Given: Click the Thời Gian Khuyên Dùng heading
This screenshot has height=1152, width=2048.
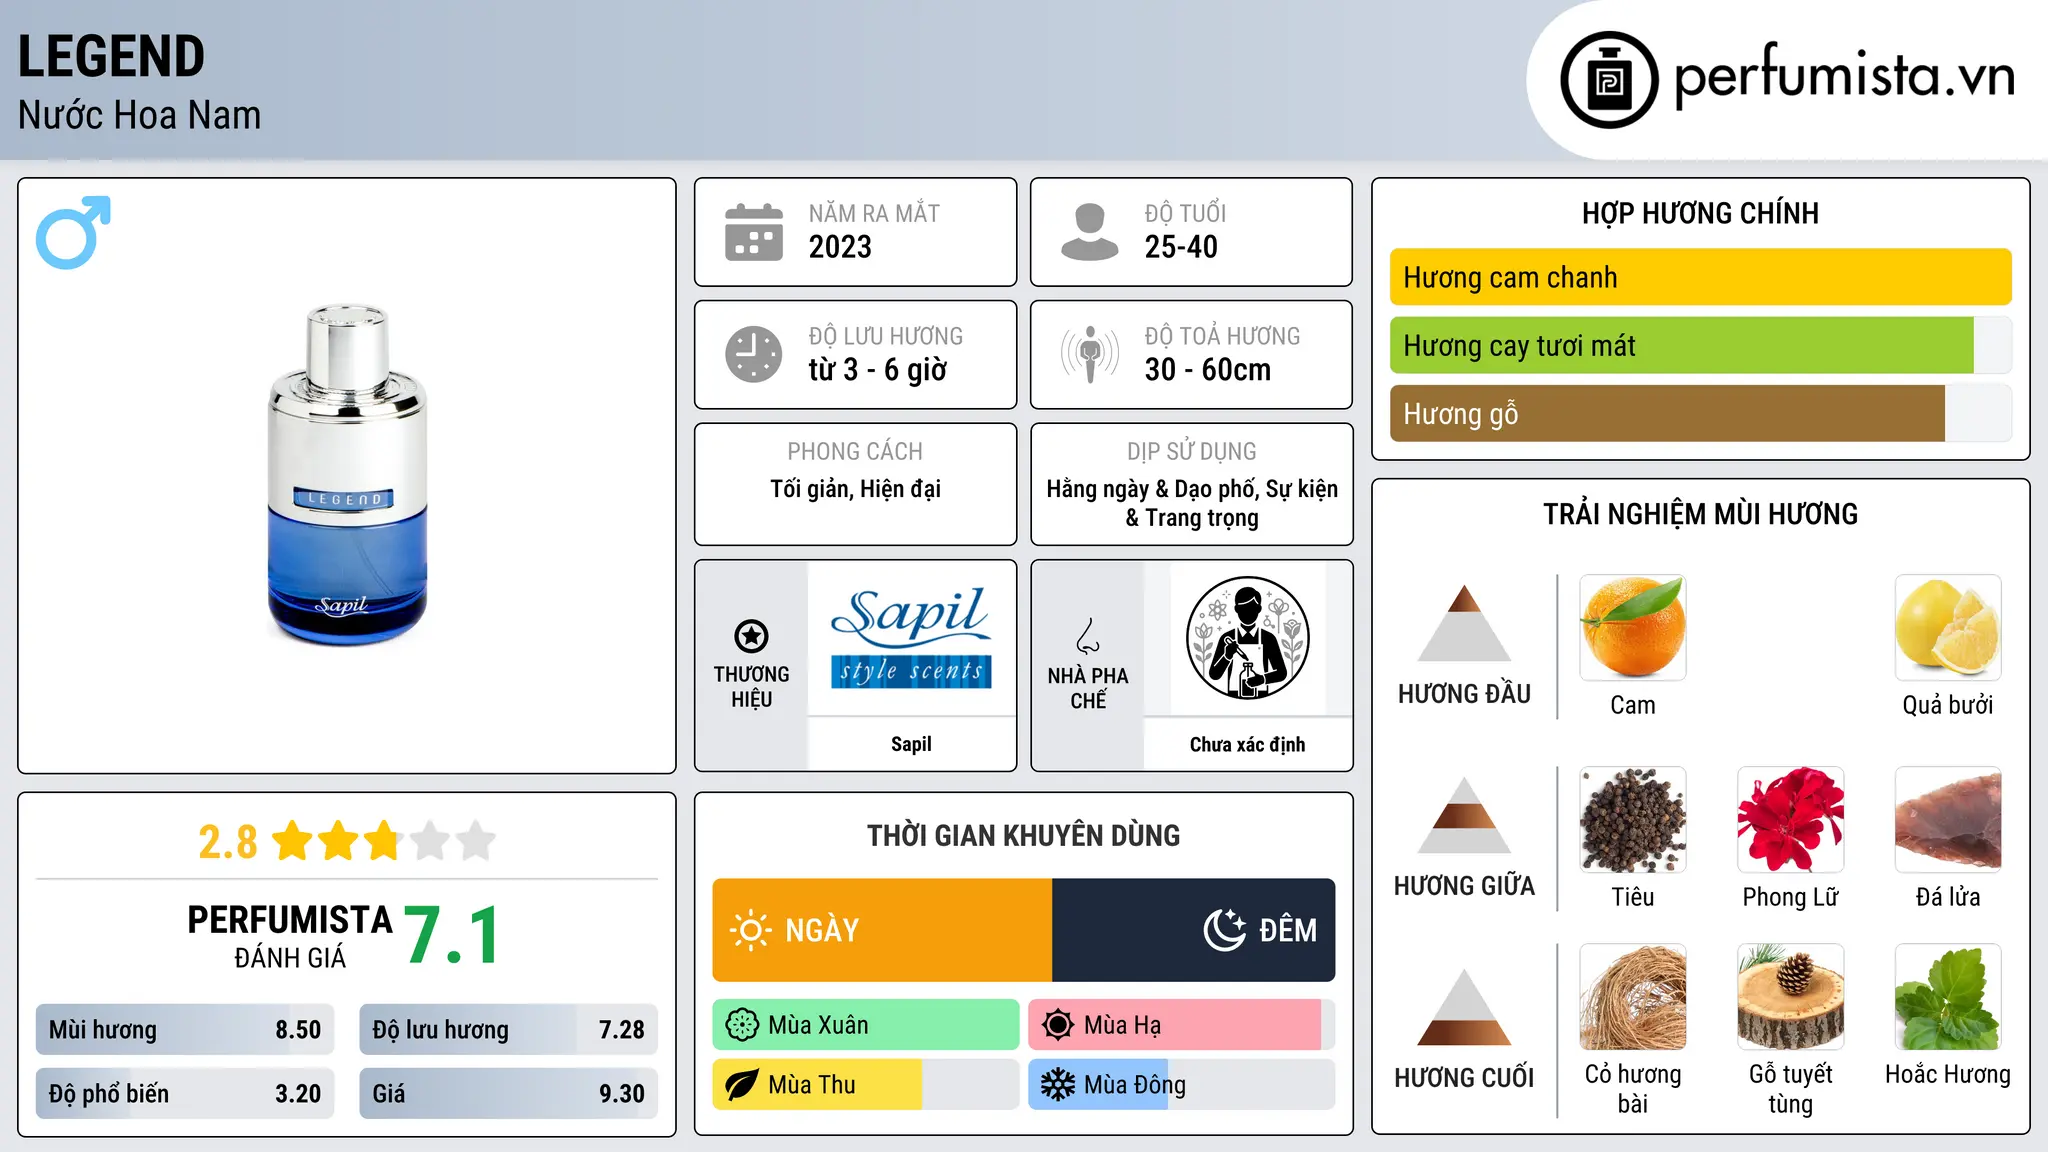Looking at the screenshot, I should pos(1023,835).
